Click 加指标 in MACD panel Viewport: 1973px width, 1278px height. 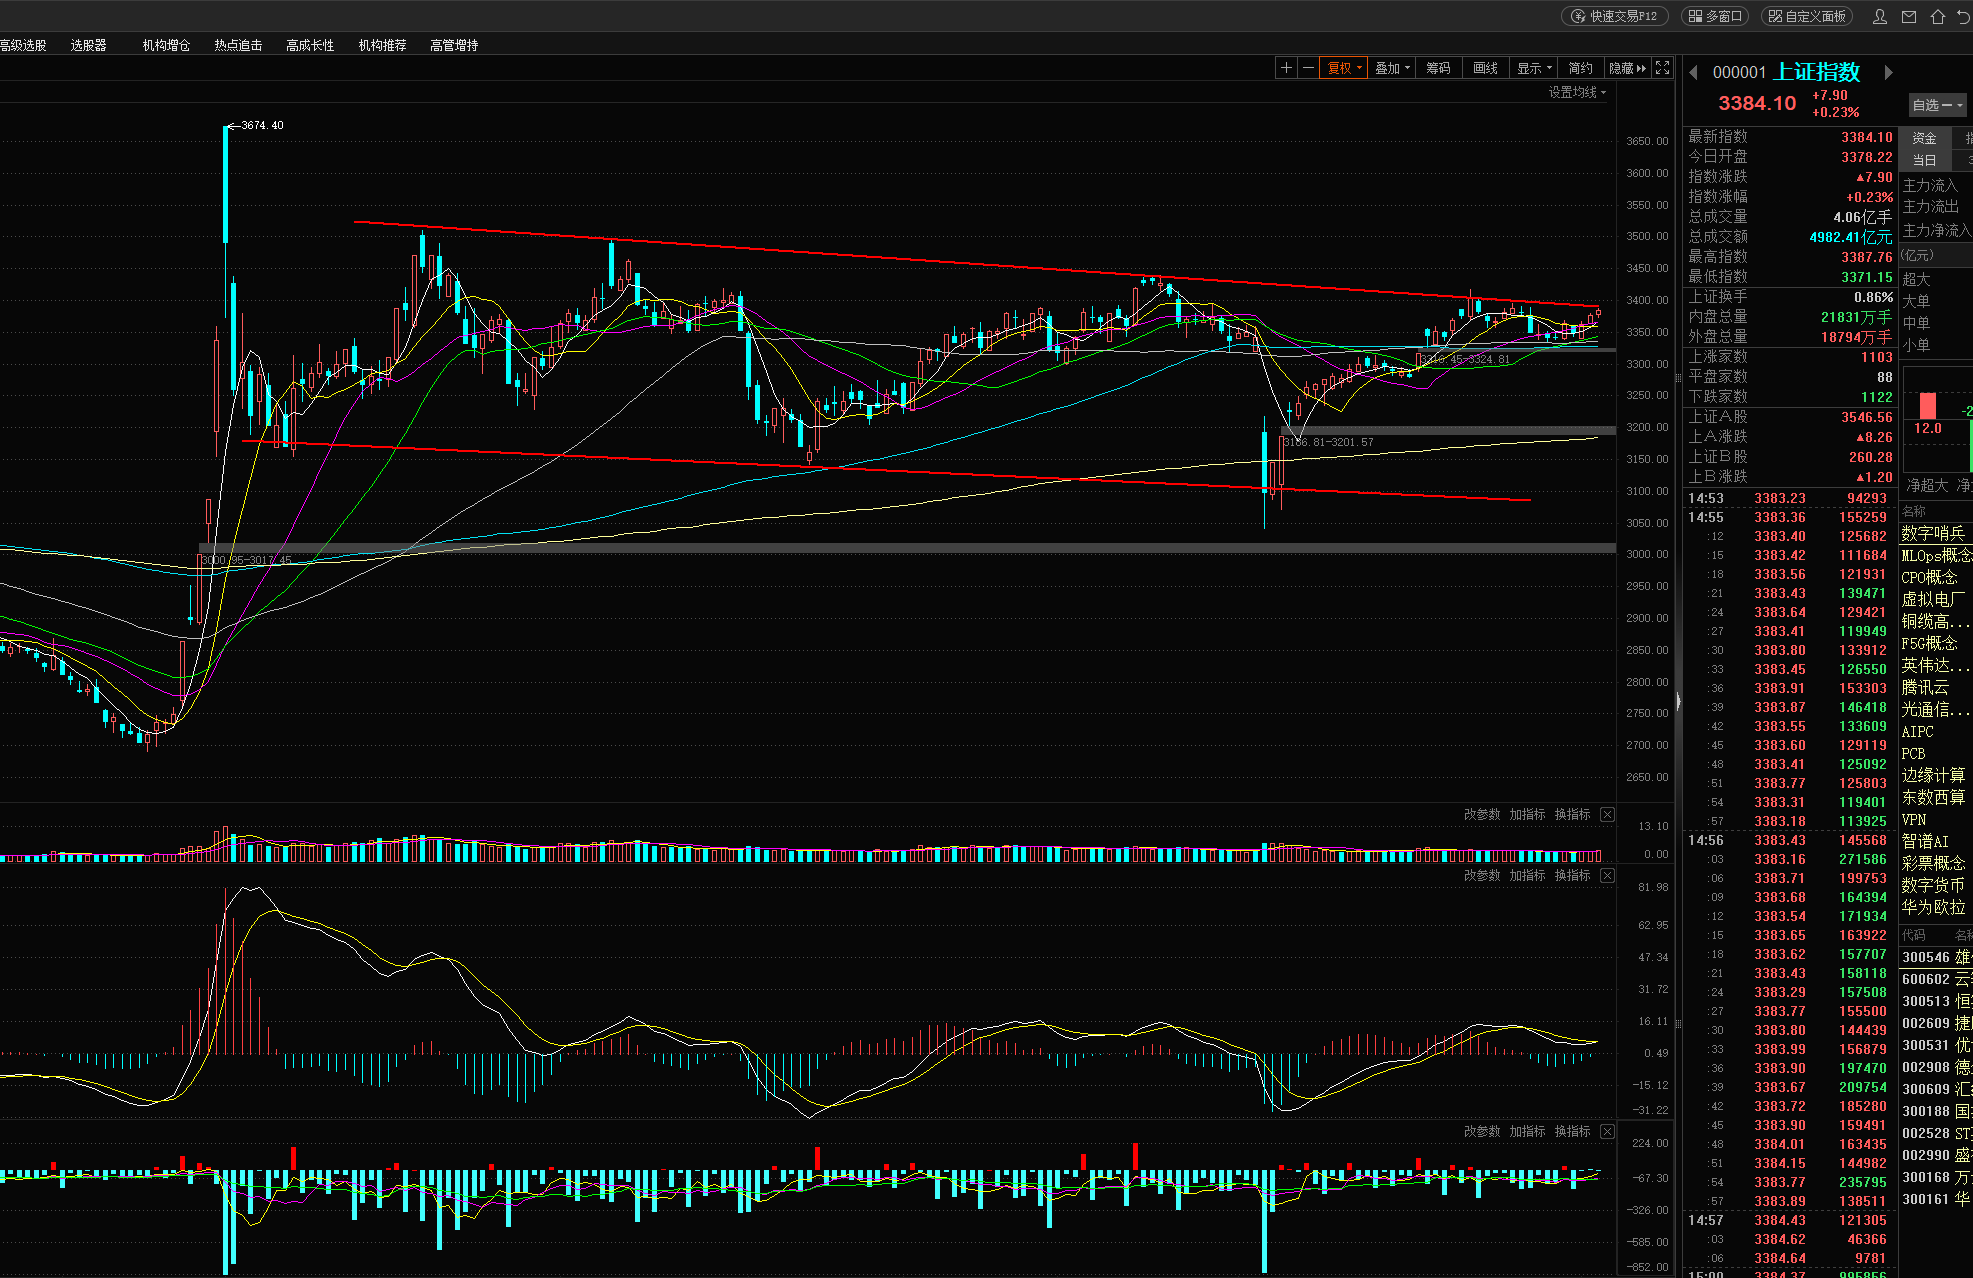(x=1527, y=875)
